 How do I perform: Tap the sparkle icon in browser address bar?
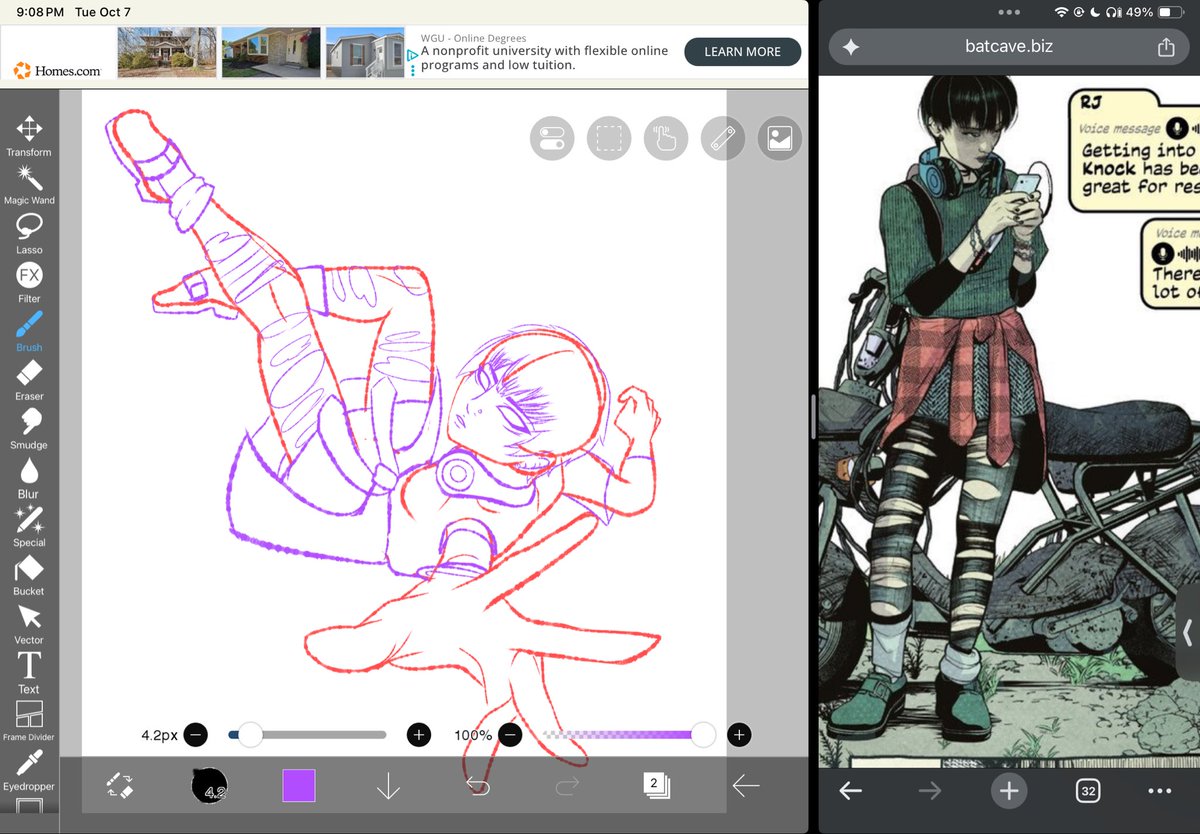coord(851,47)
